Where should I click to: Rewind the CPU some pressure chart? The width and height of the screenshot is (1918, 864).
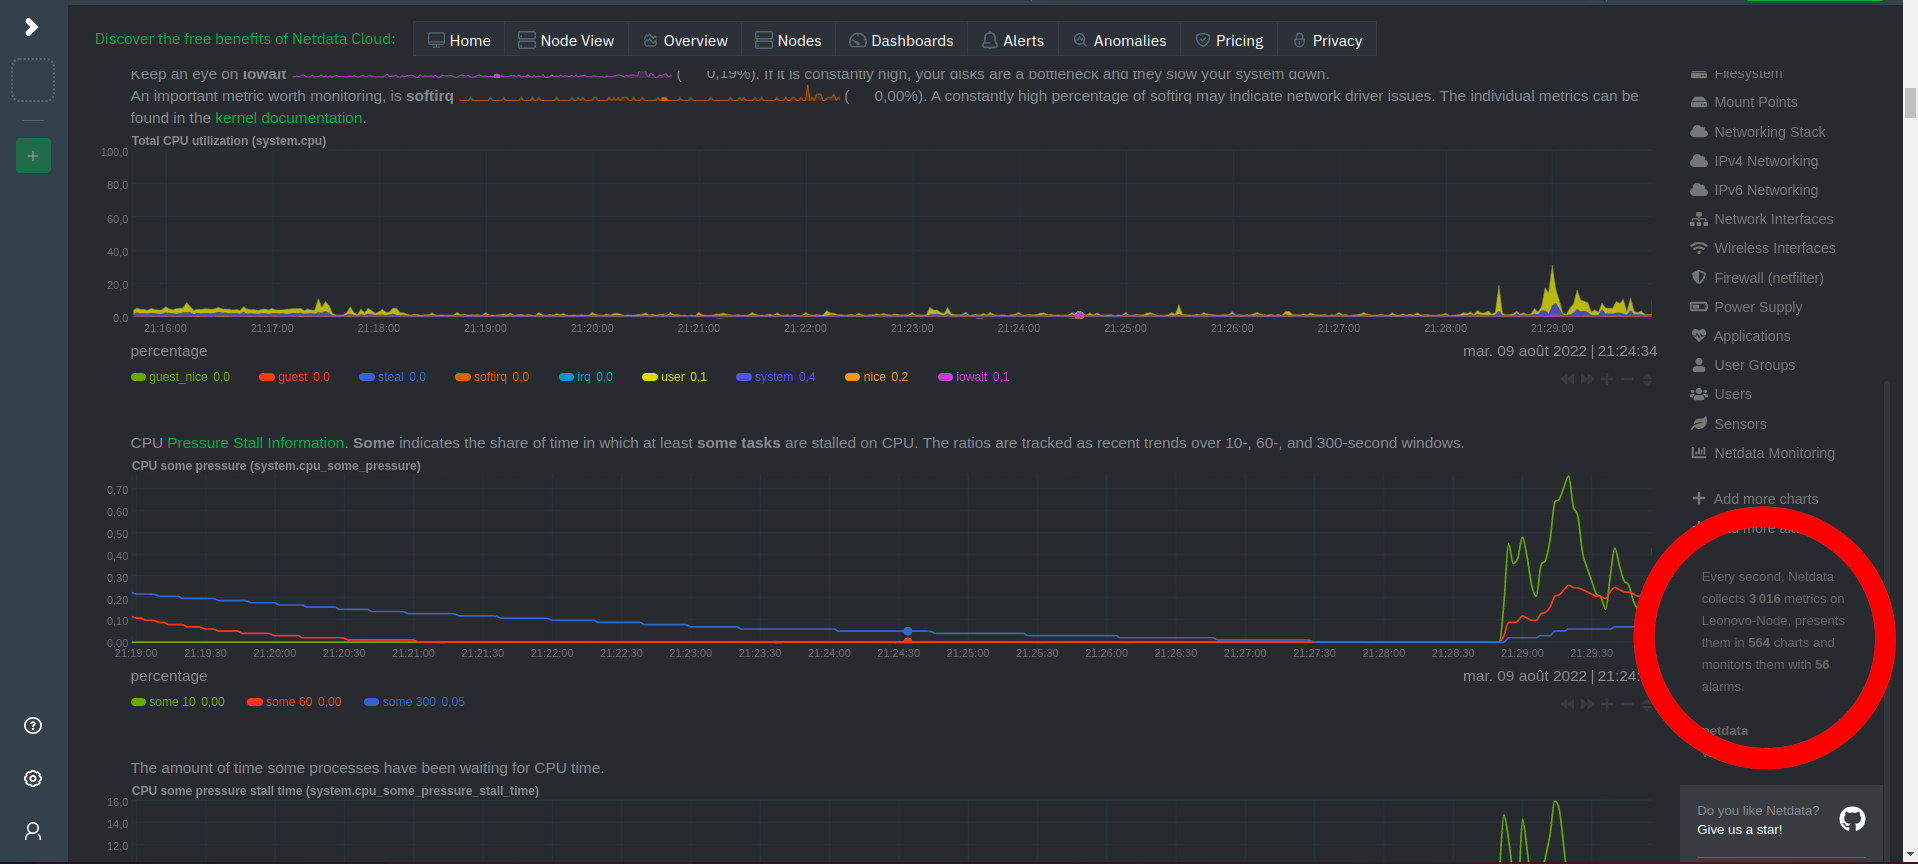[1567, 704]
